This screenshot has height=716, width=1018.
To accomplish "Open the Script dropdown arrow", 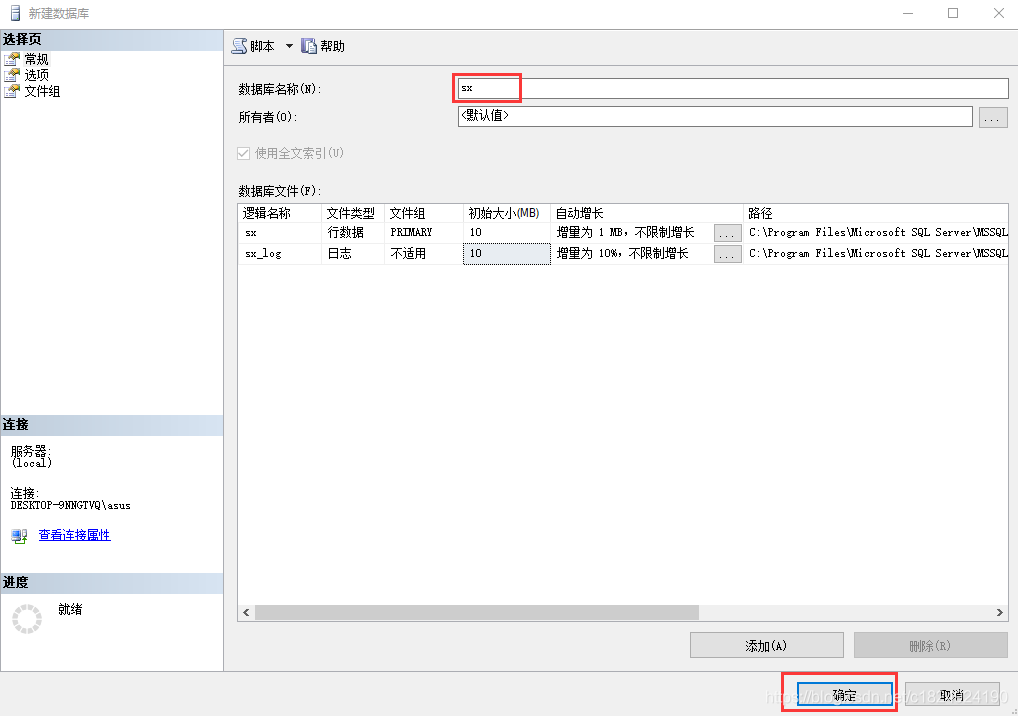I will (289, 46).
